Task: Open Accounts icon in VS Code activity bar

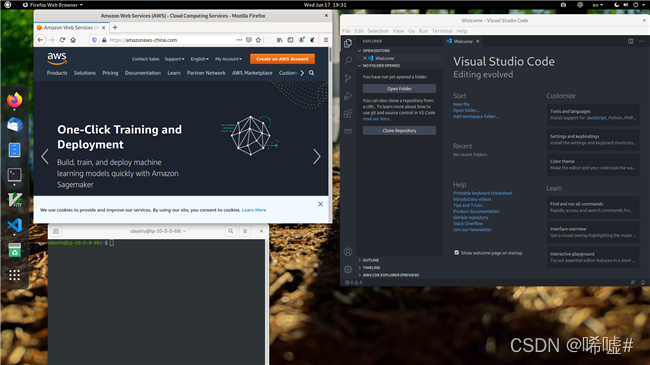Action: point(348,252)
